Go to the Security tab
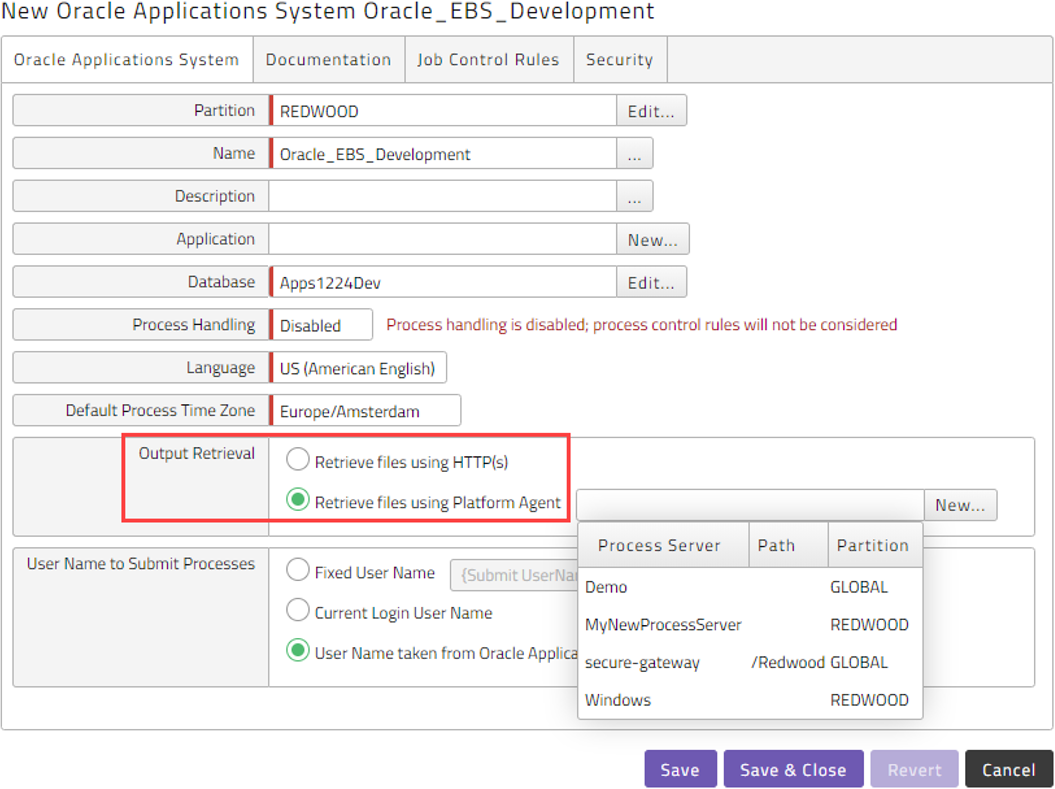Screen dimensions: 1055x789 pyautogui.click(x=620, y=60)
